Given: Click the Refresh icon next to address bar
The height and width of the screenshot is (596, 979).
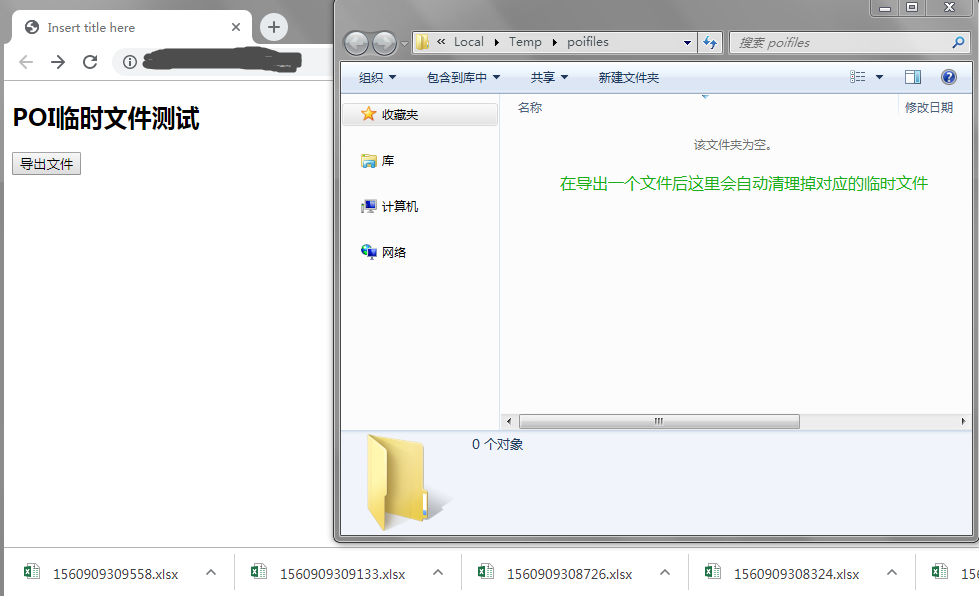Looking at the screenshot, I should tap(709, 42).
